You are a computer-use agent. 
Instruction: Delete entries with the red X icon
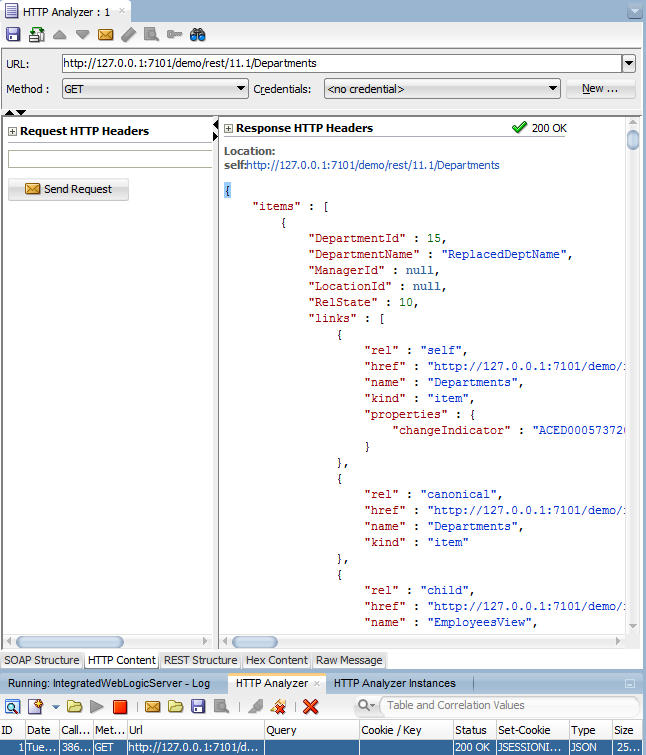pyautogui.click(x=310, y=706)
